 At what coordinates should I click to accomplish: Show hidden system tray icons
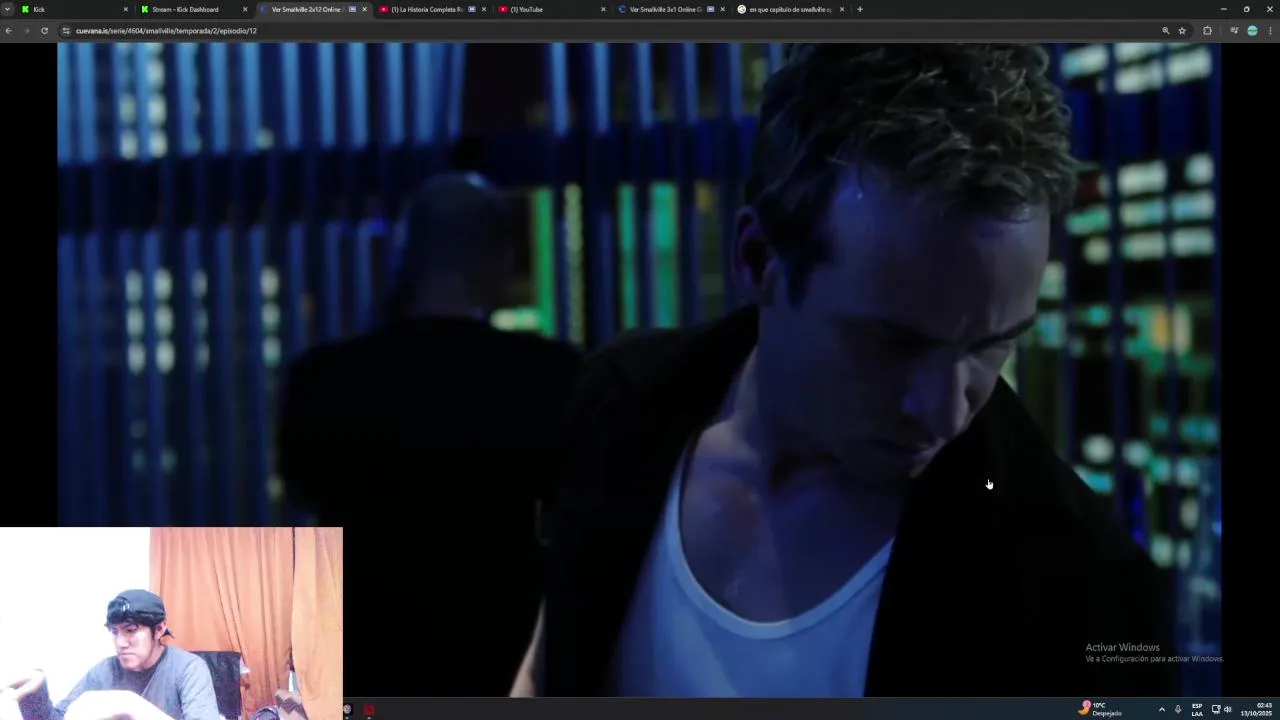pos(1161,709)
